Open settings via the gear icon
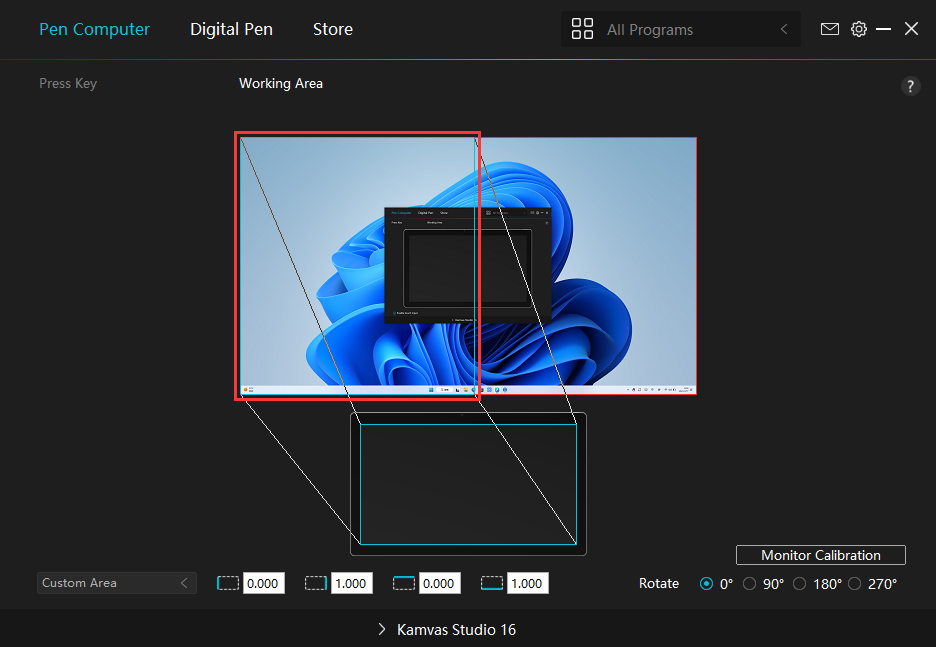Screen dimensions: 936x647 [858, 29]
